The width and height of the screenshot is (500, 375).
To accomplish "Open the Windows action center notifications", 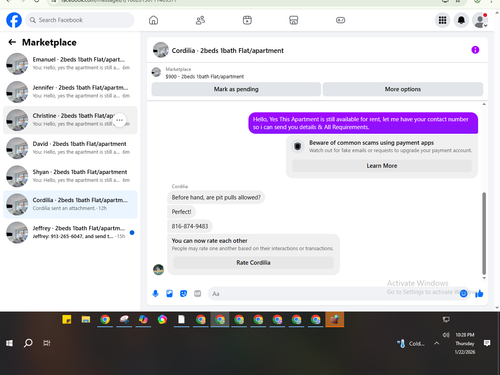I will coord(487,343).
